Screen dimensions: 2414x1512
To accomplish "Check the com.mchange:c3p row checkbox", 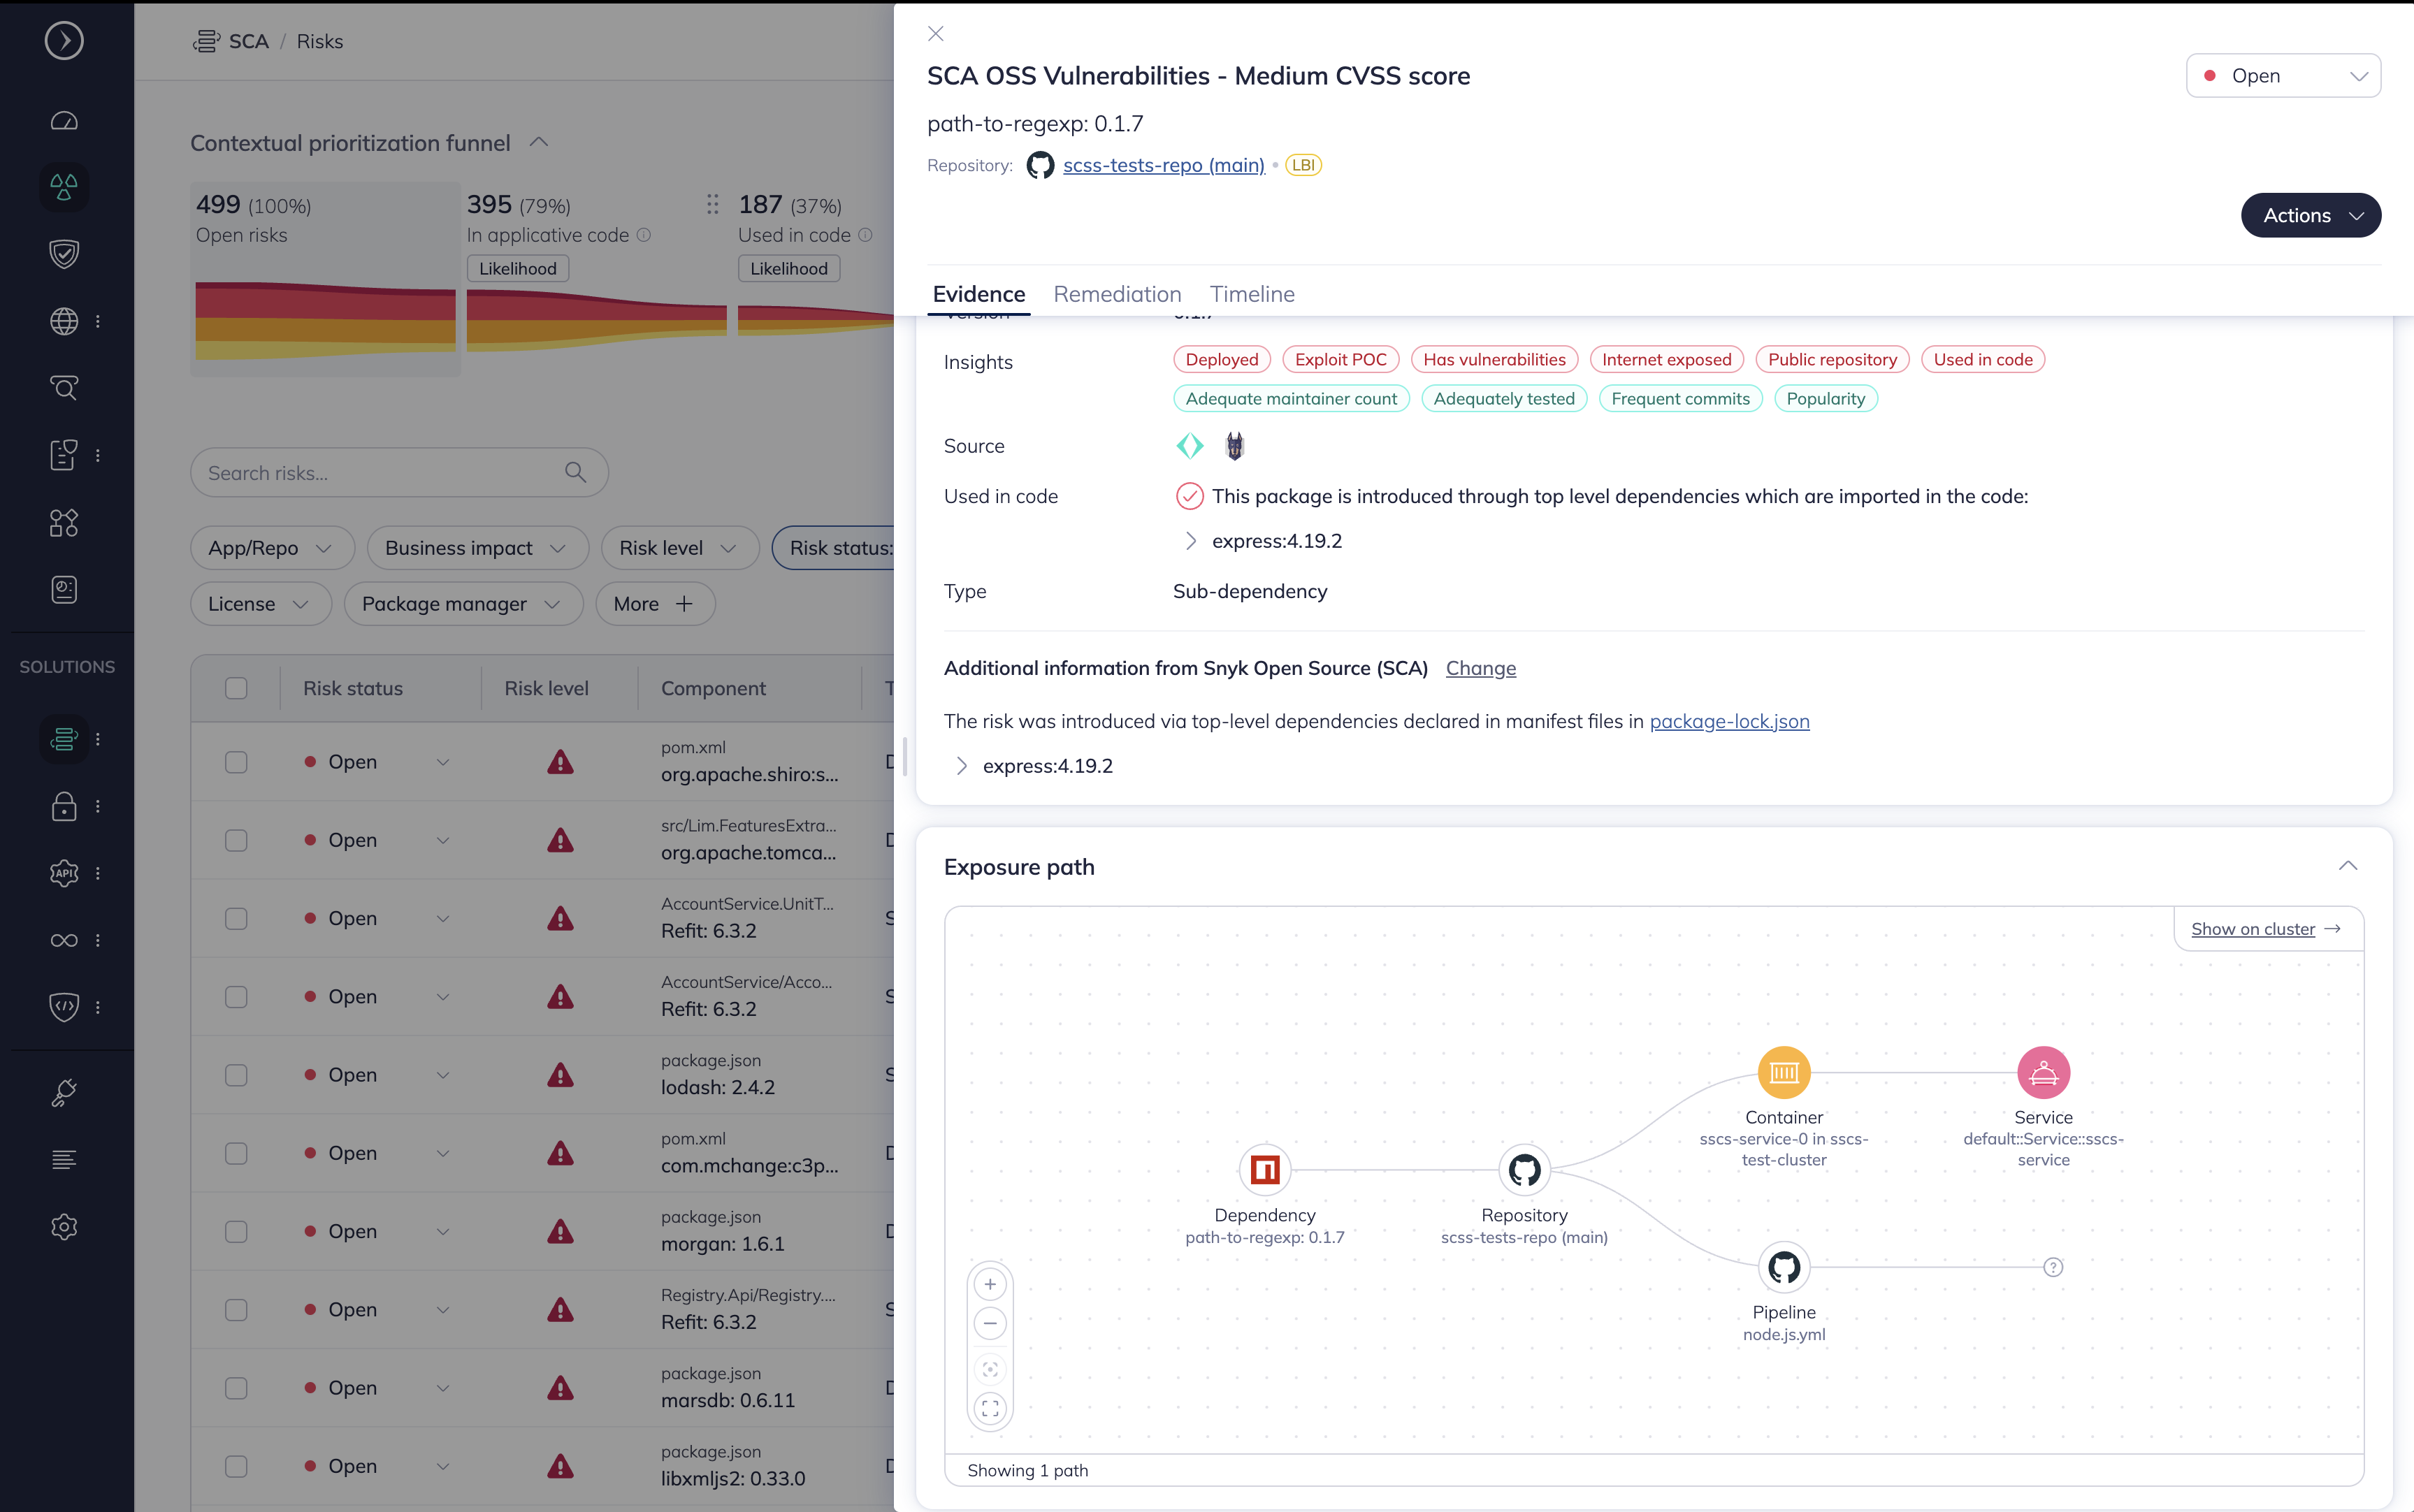I will (x=236, y=1153).
